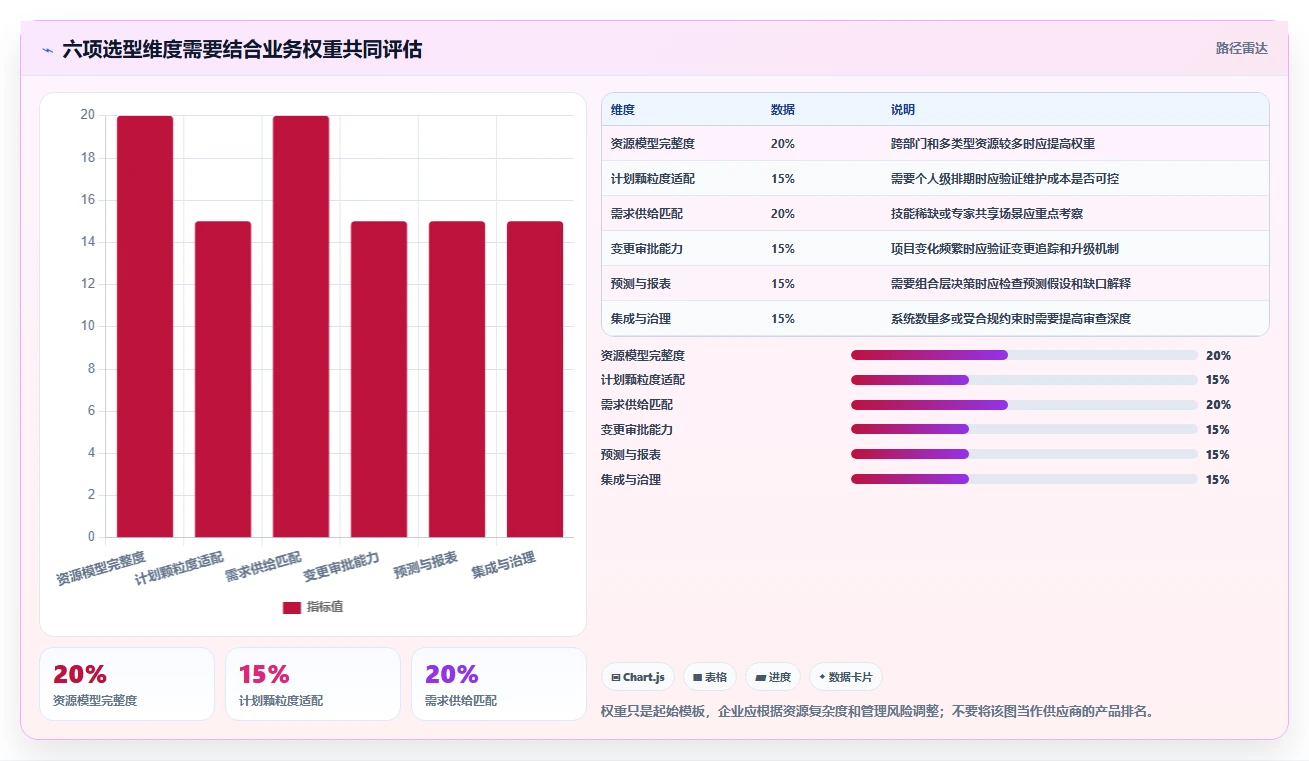
Task: Click the red 20% 资源模型完整度 stat card
Action: pyautogui.click(x=127, y=684)
